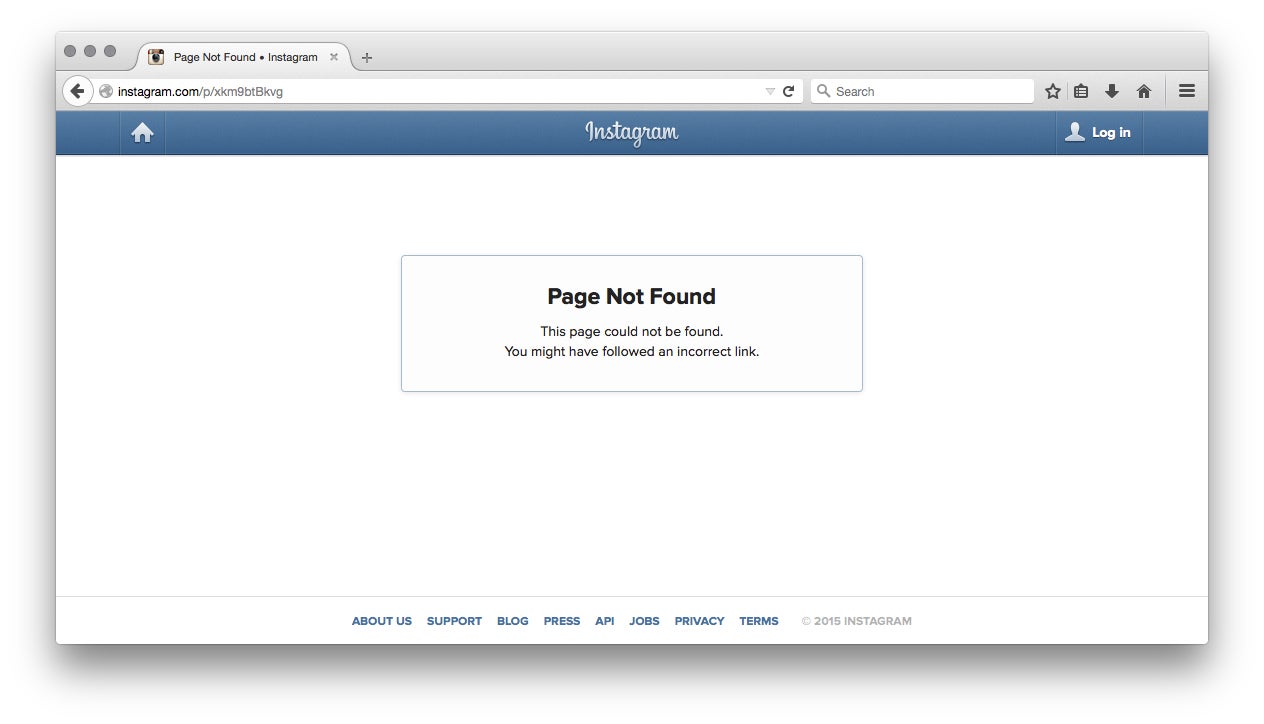This screenshot has height=724, width=1264.
Task: Open a new tab with plus button
Action: [x=367, y=58]
